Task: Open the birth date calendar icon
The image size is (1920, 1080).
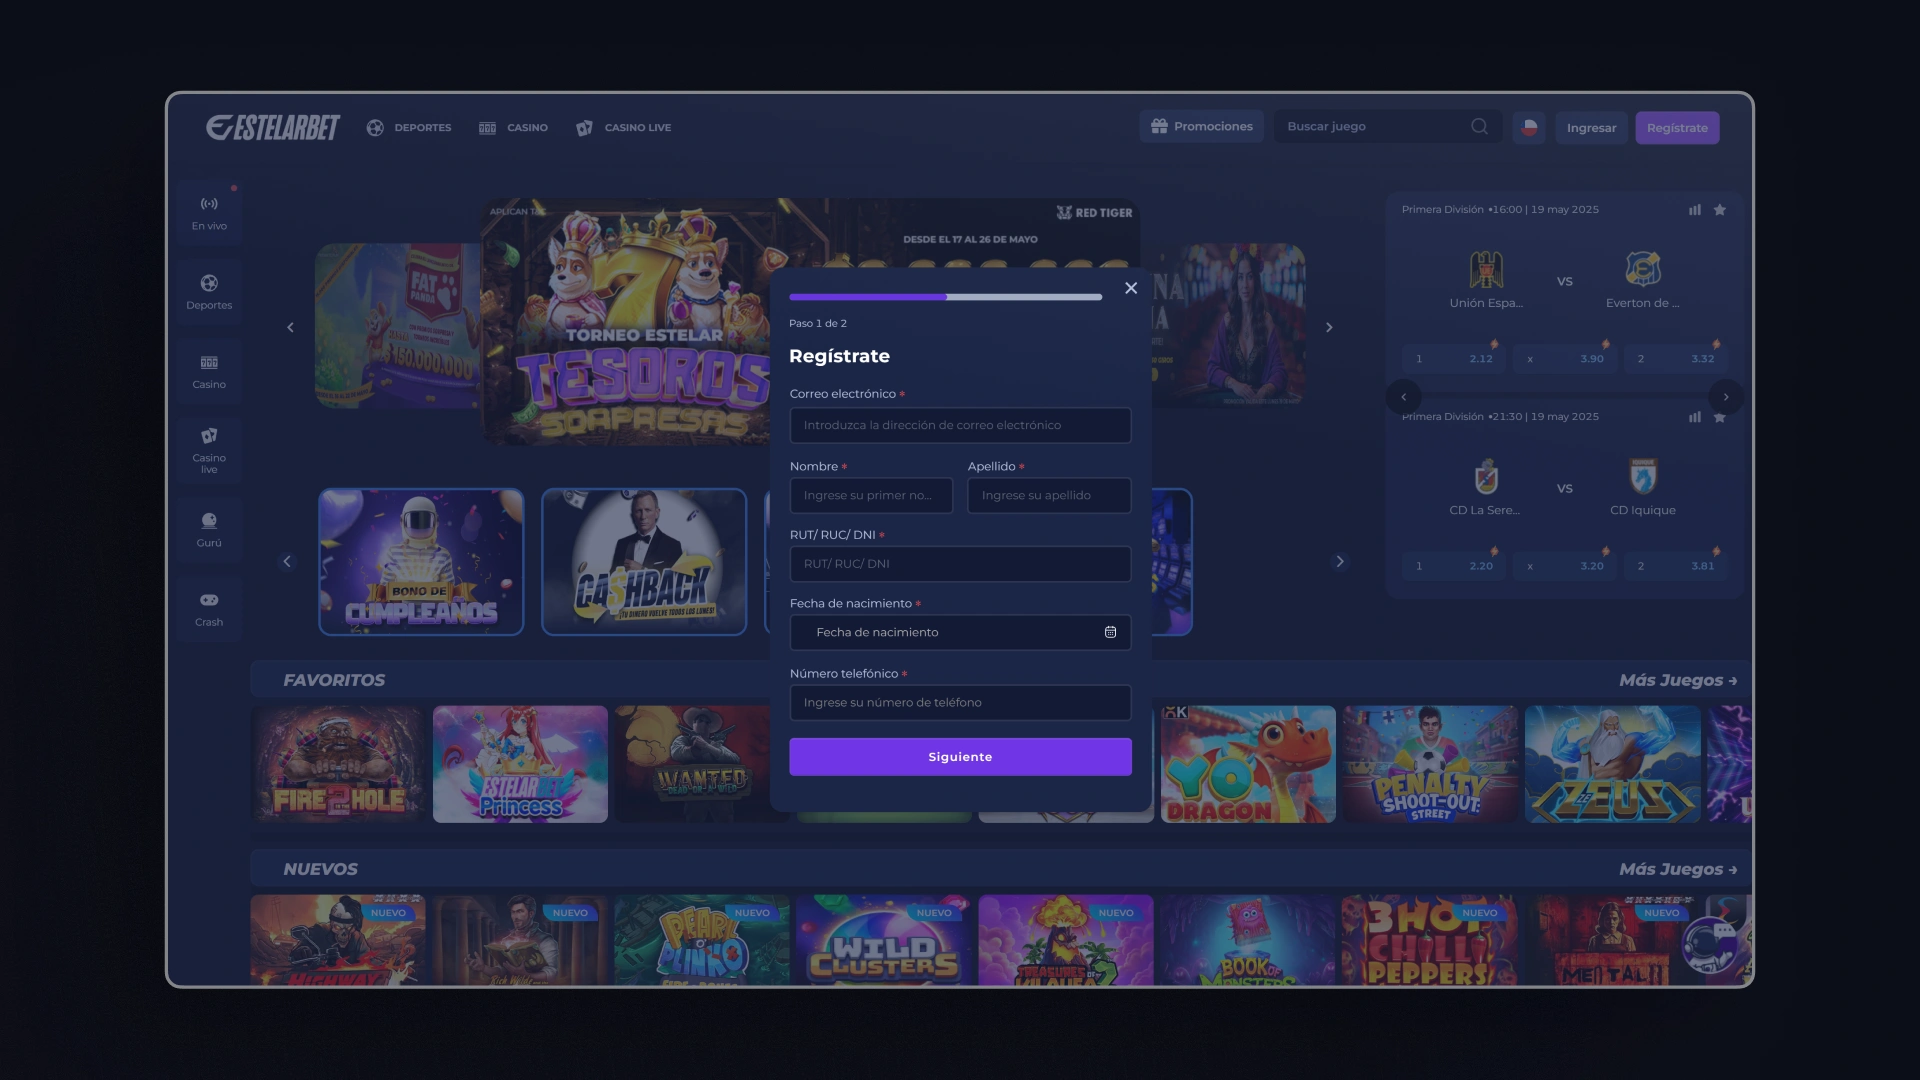Action: [1110, 632]
